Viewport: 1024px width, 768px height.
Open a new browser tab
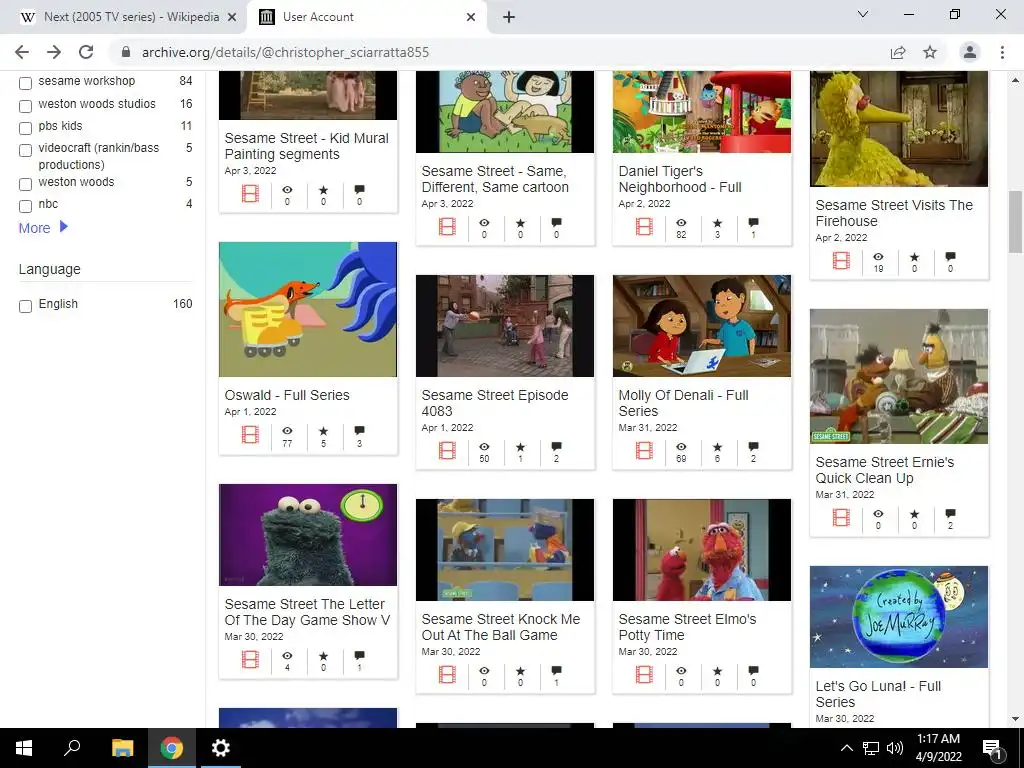click(509, 18)
